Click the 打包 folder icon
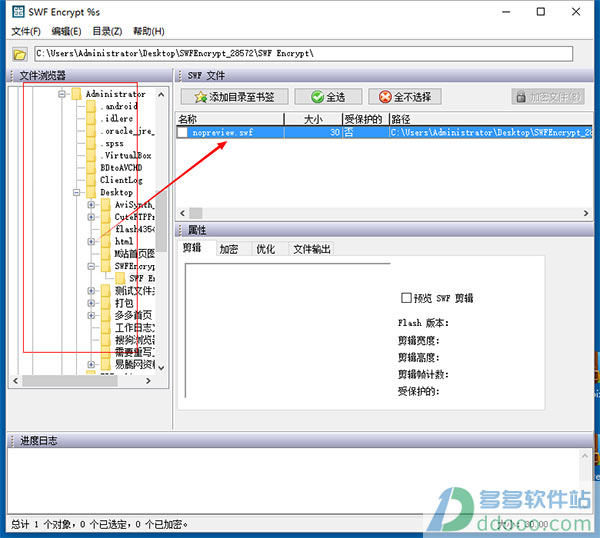Image resolution: width=600 pixels, height=538 pixels. pyautogui.click(x=106, y=303)
